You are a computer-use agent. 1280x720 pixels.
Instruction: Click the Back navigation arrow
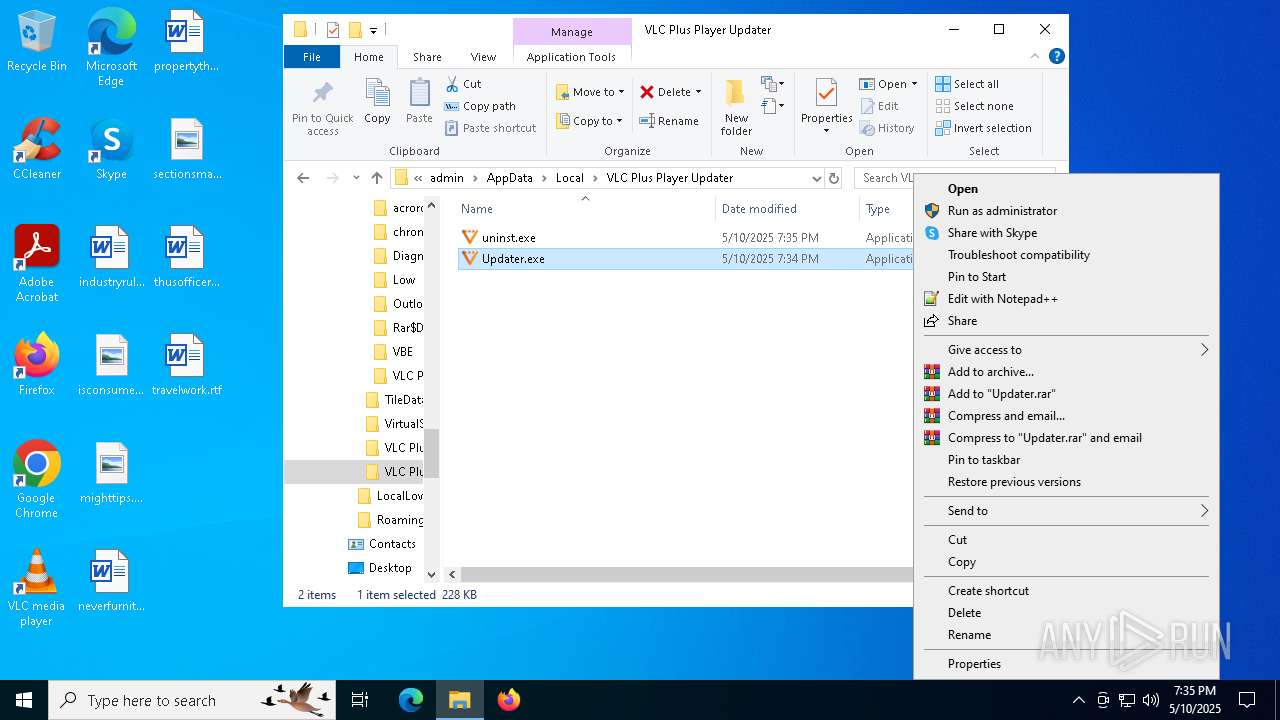click(303, 178)
